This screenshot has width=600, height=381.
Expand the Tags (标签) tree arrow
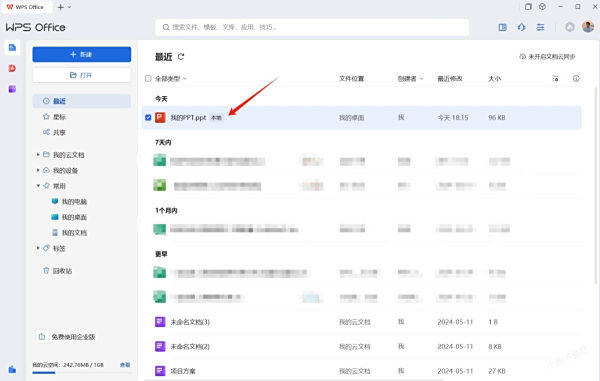[x=38, y=248]
